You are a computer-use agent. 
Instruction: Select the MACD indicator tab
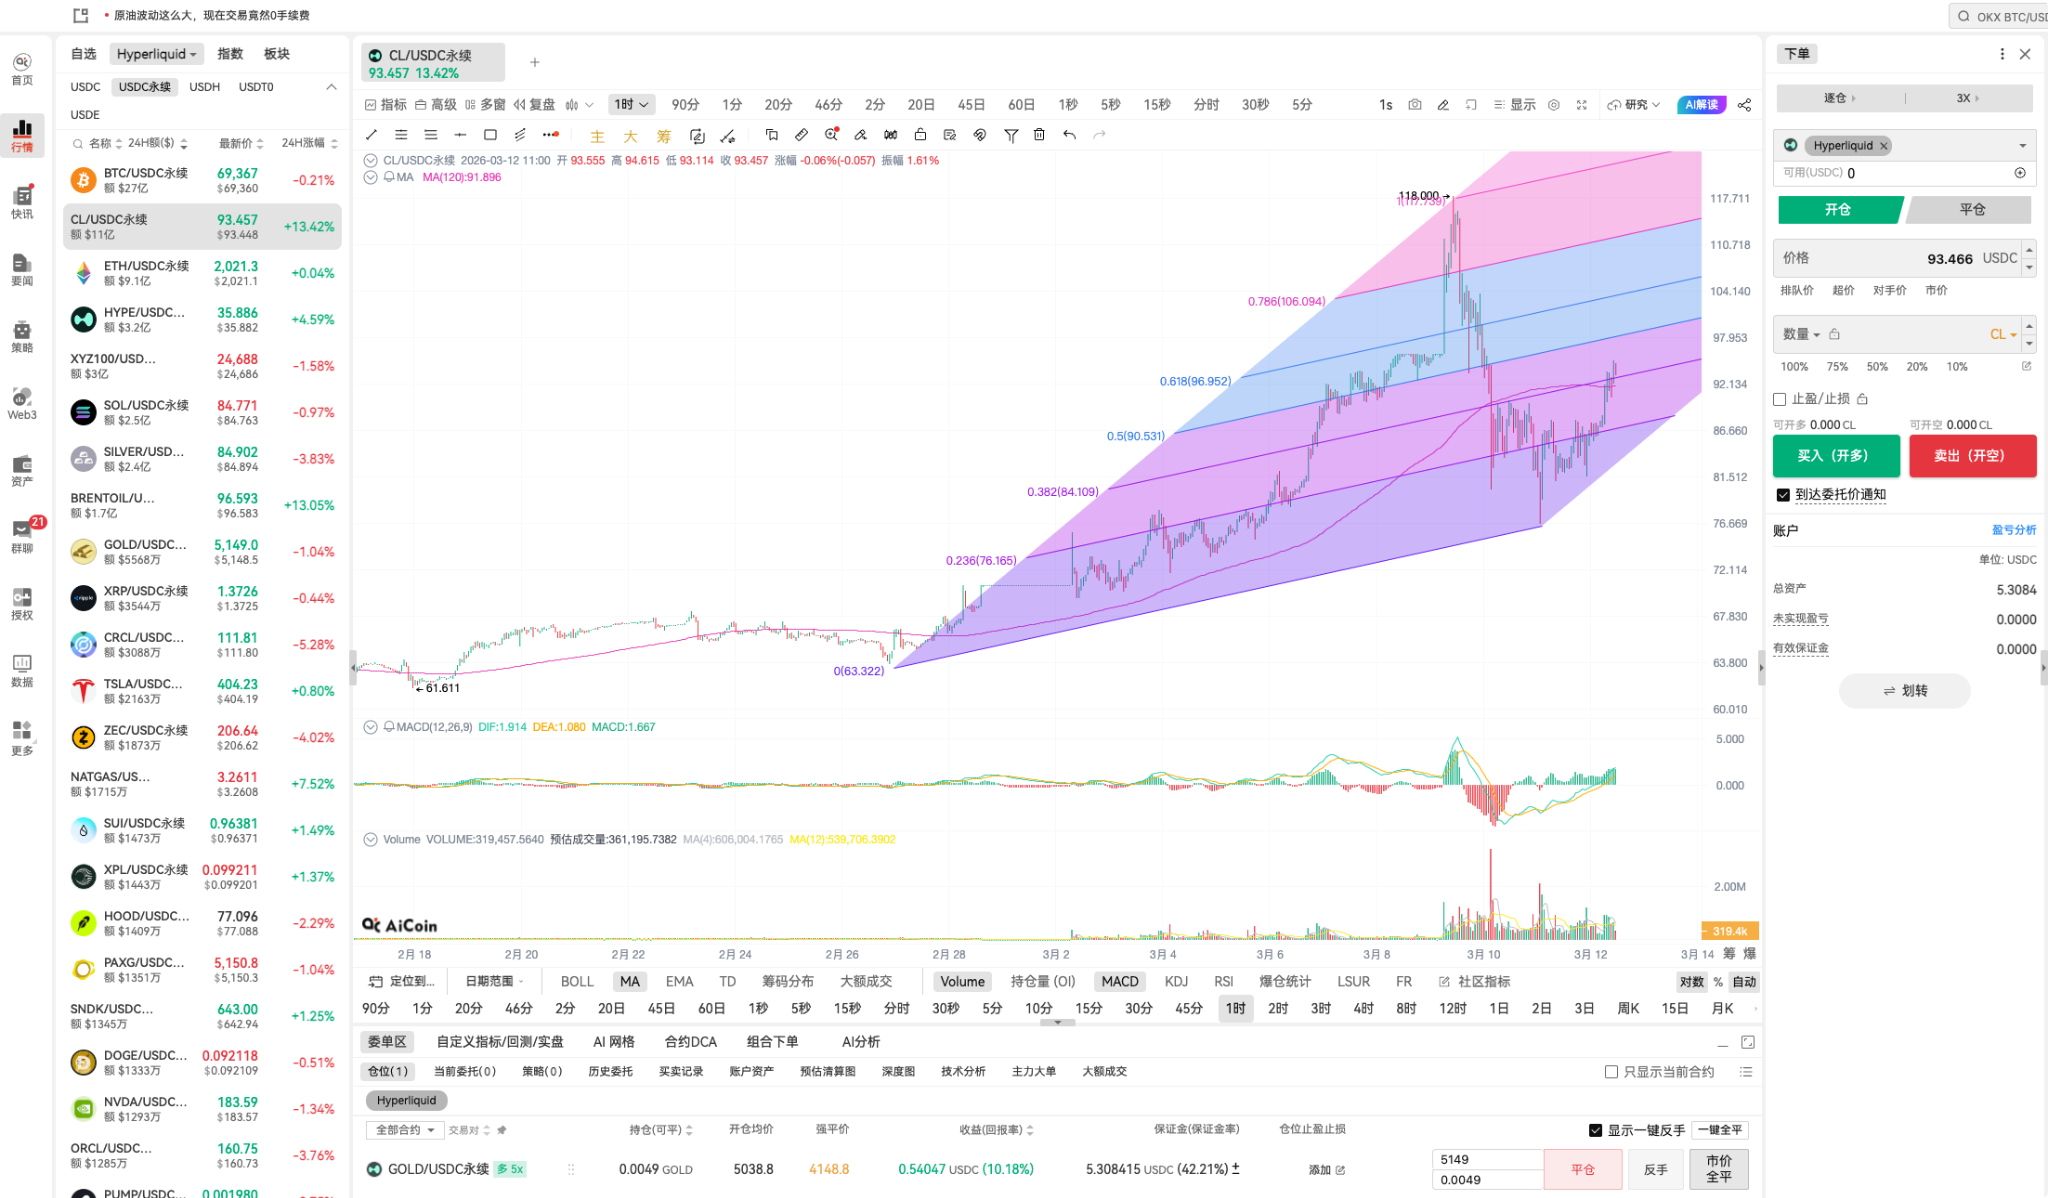[x=1119, y=981]
